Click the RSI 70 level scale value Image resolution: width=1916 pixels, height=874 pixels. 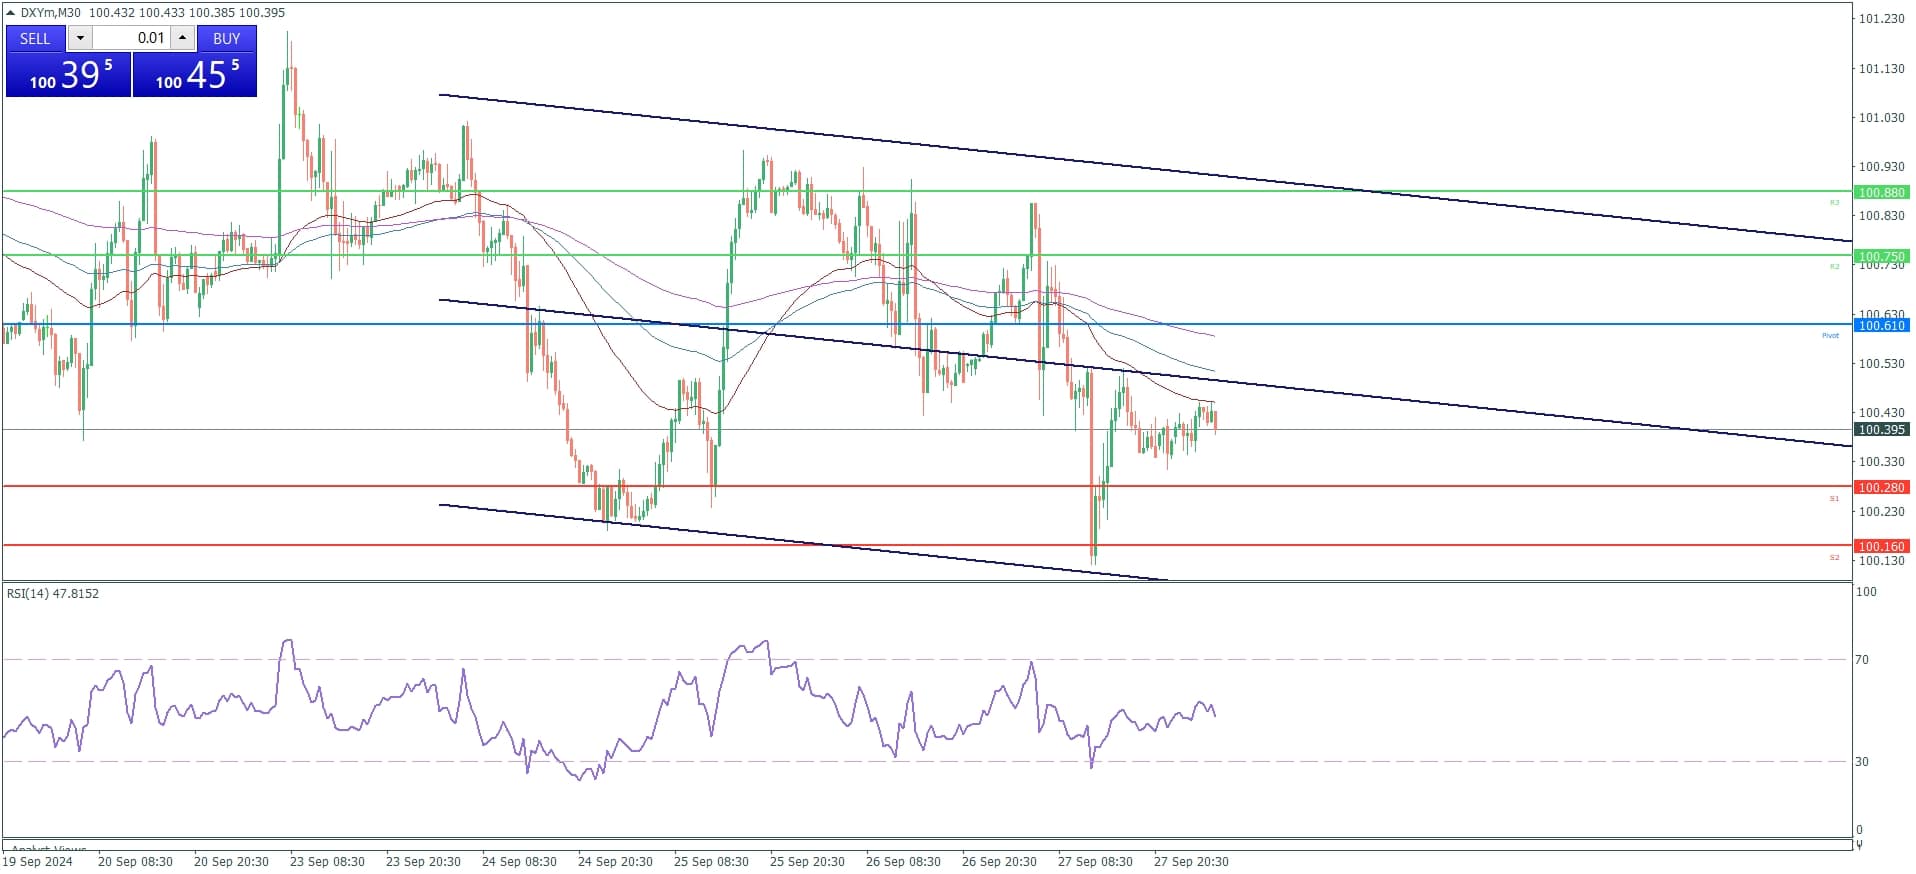[x=1862, y=659]
